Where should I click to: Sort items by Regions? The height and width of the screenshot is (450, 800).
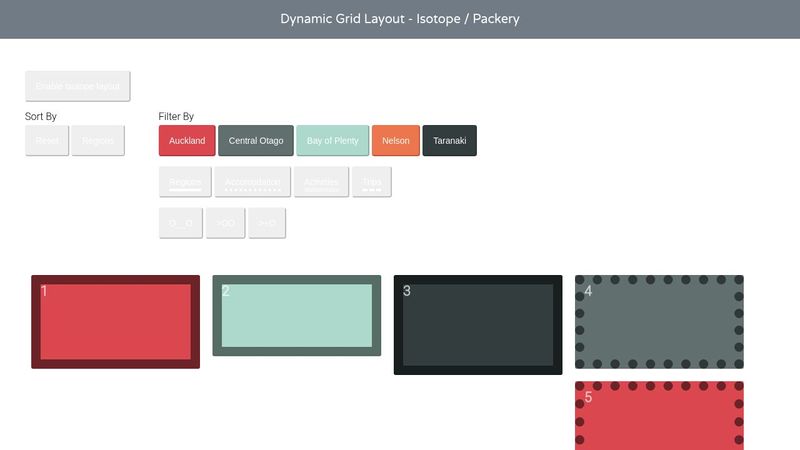(x=98, y=140)
